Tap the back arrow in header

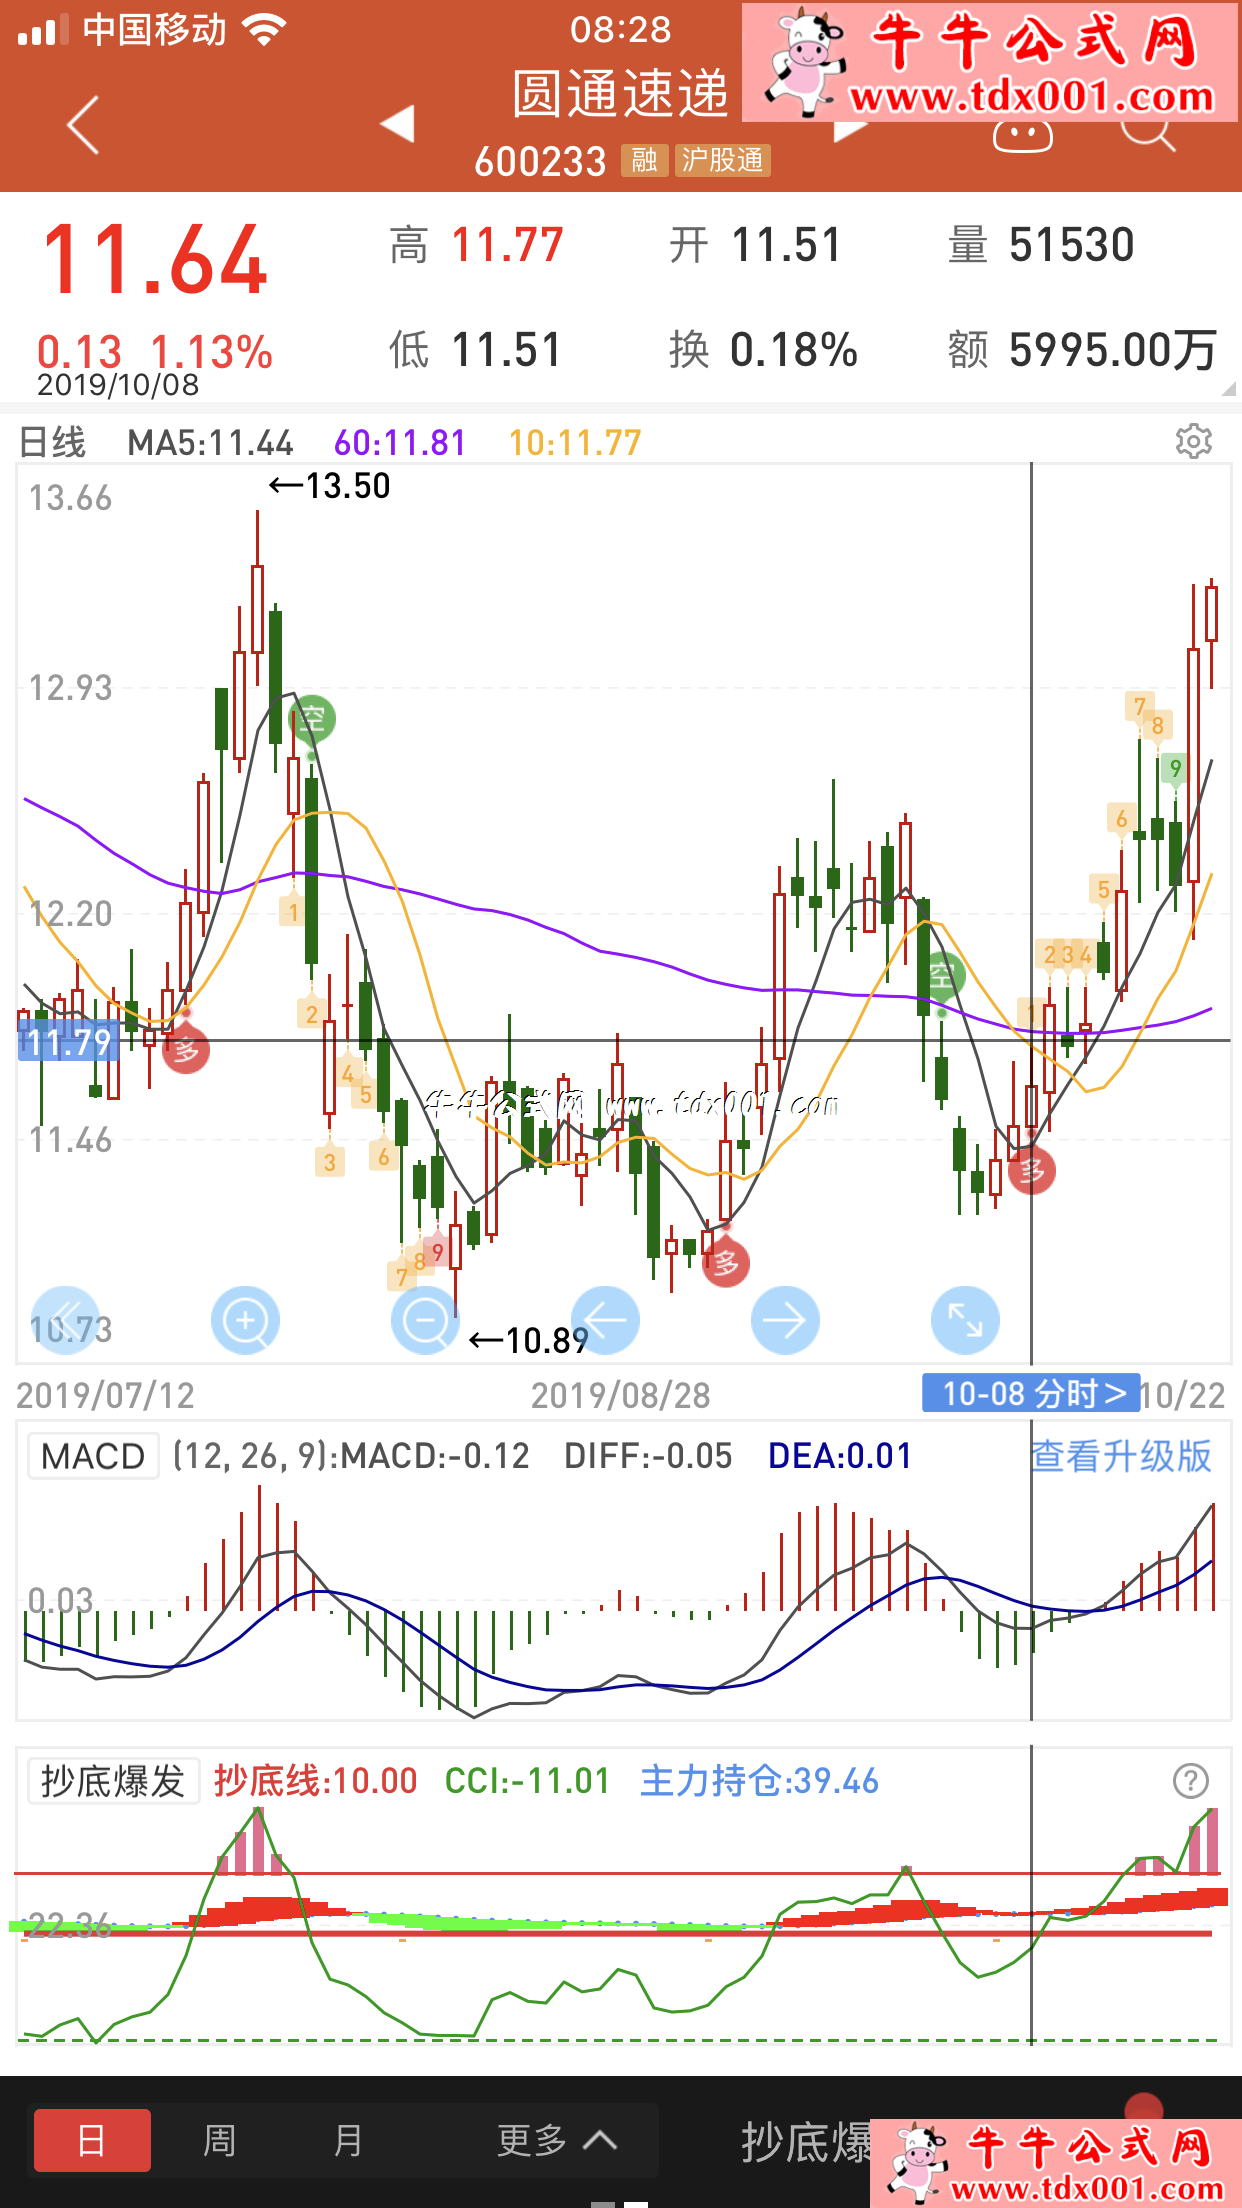(83, 125)
